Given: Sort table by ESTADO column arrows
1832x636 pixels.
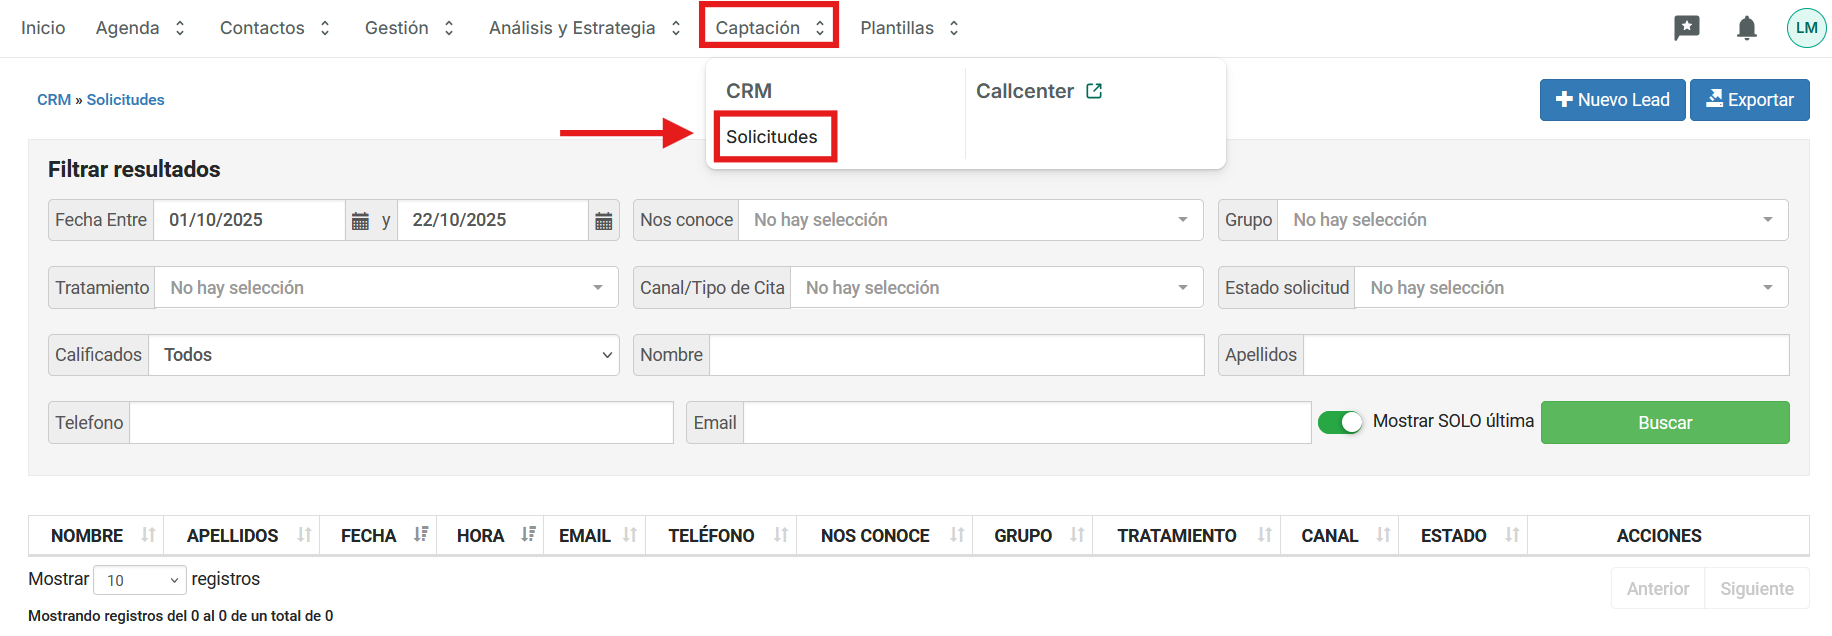Looking at the screenshot, I should 1512,535.
